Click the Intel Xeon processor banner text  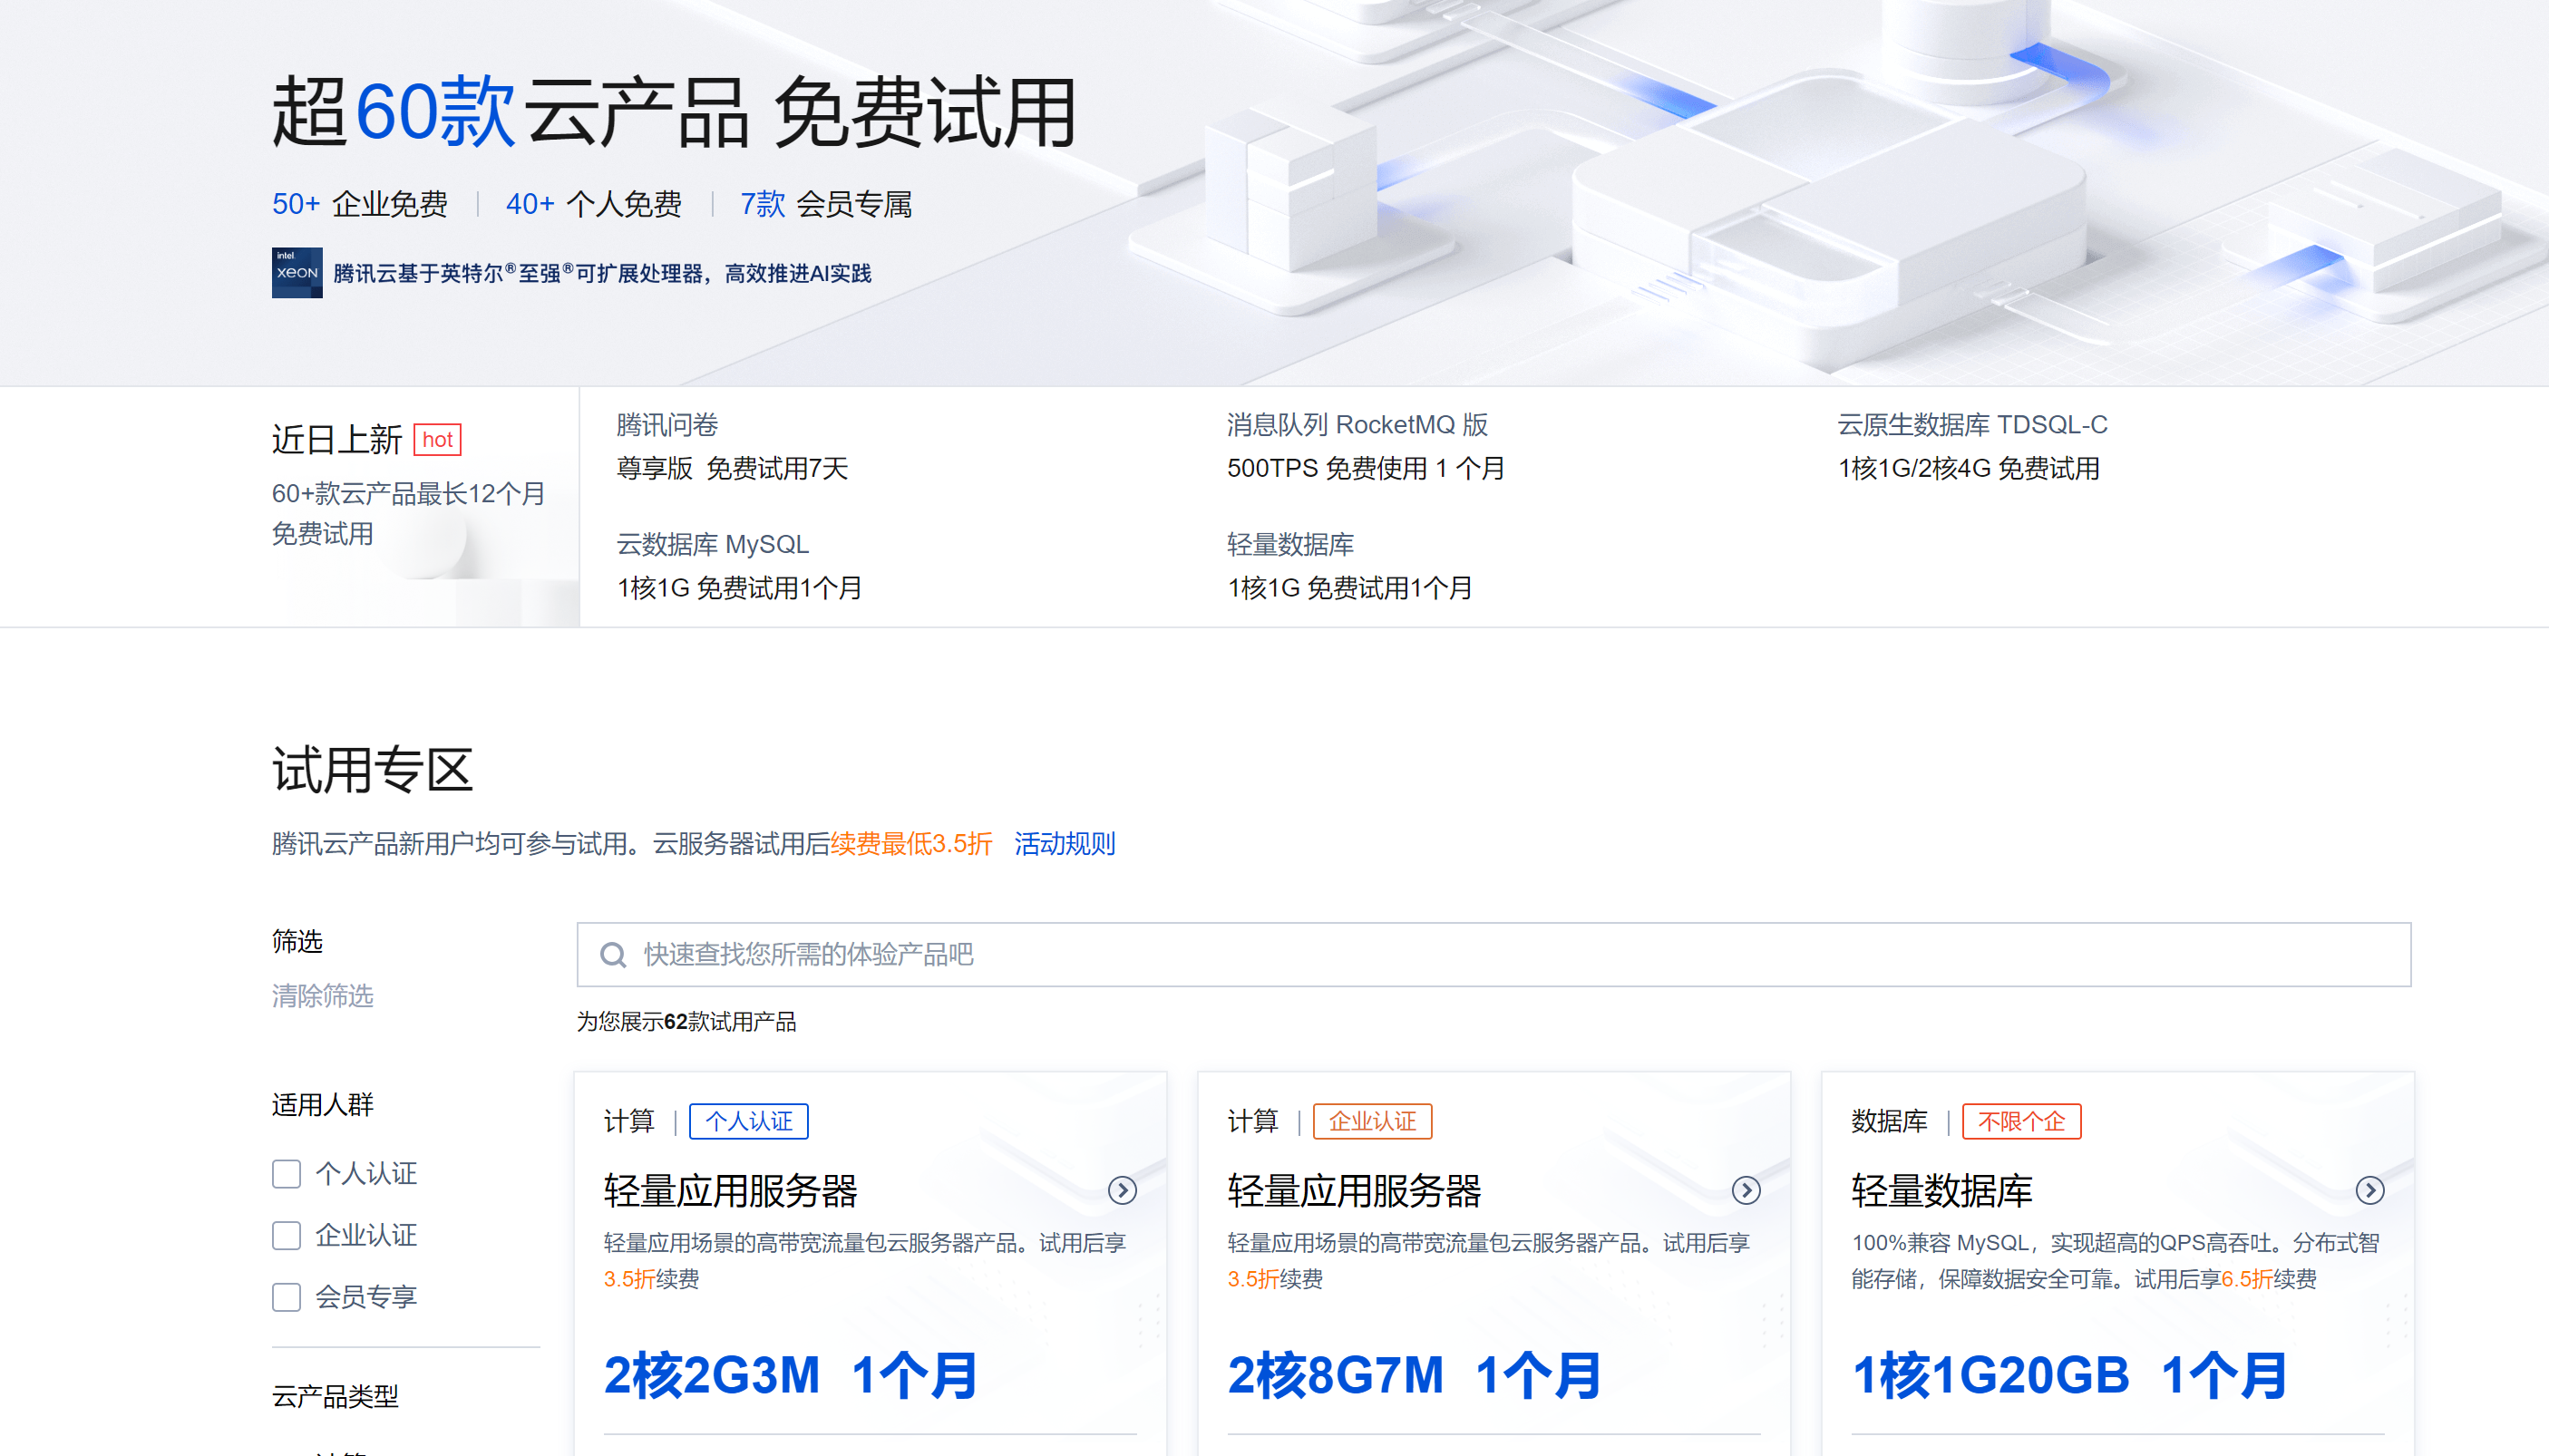click(x=602, y=273)
